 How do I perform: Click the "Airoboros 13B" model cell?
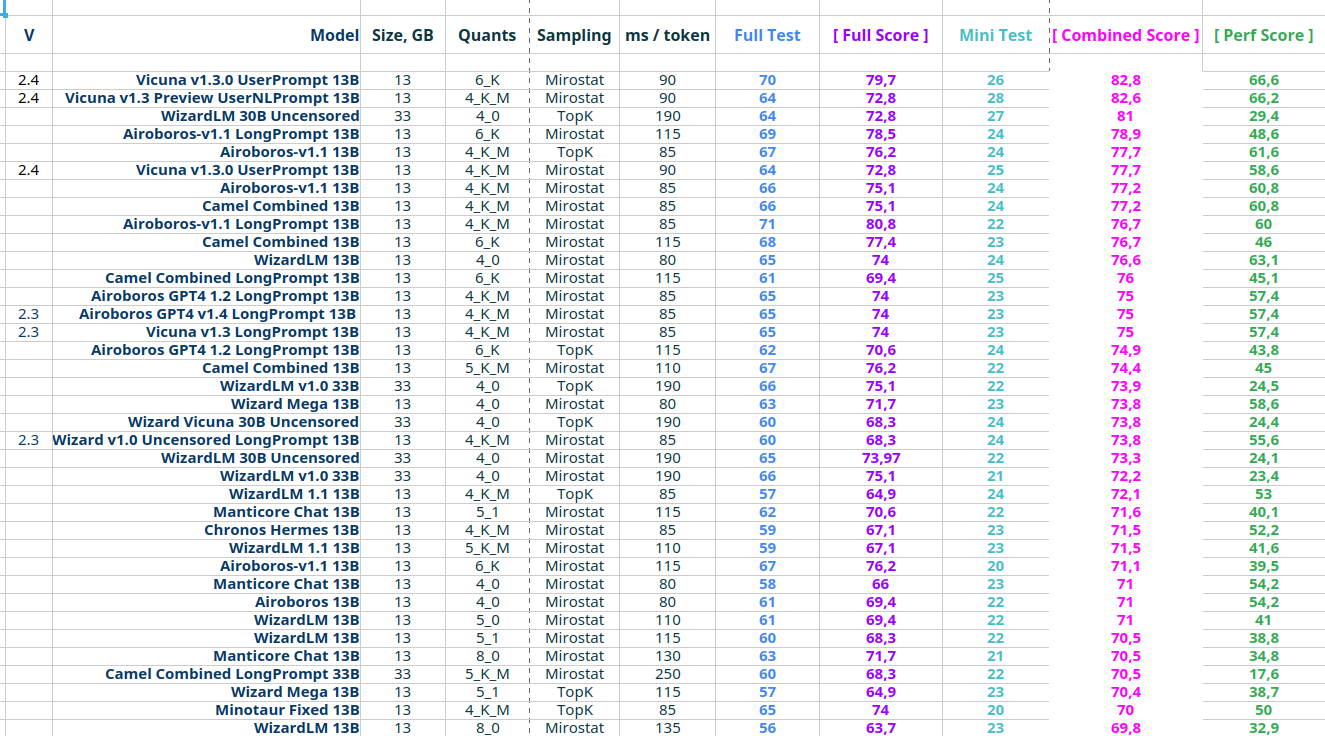pos(206,602)
